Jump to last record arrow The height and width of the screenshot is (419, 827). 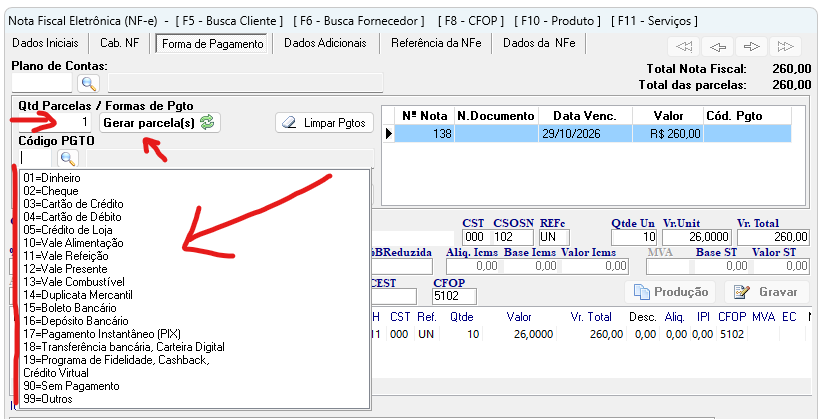[x=785, y=46]
